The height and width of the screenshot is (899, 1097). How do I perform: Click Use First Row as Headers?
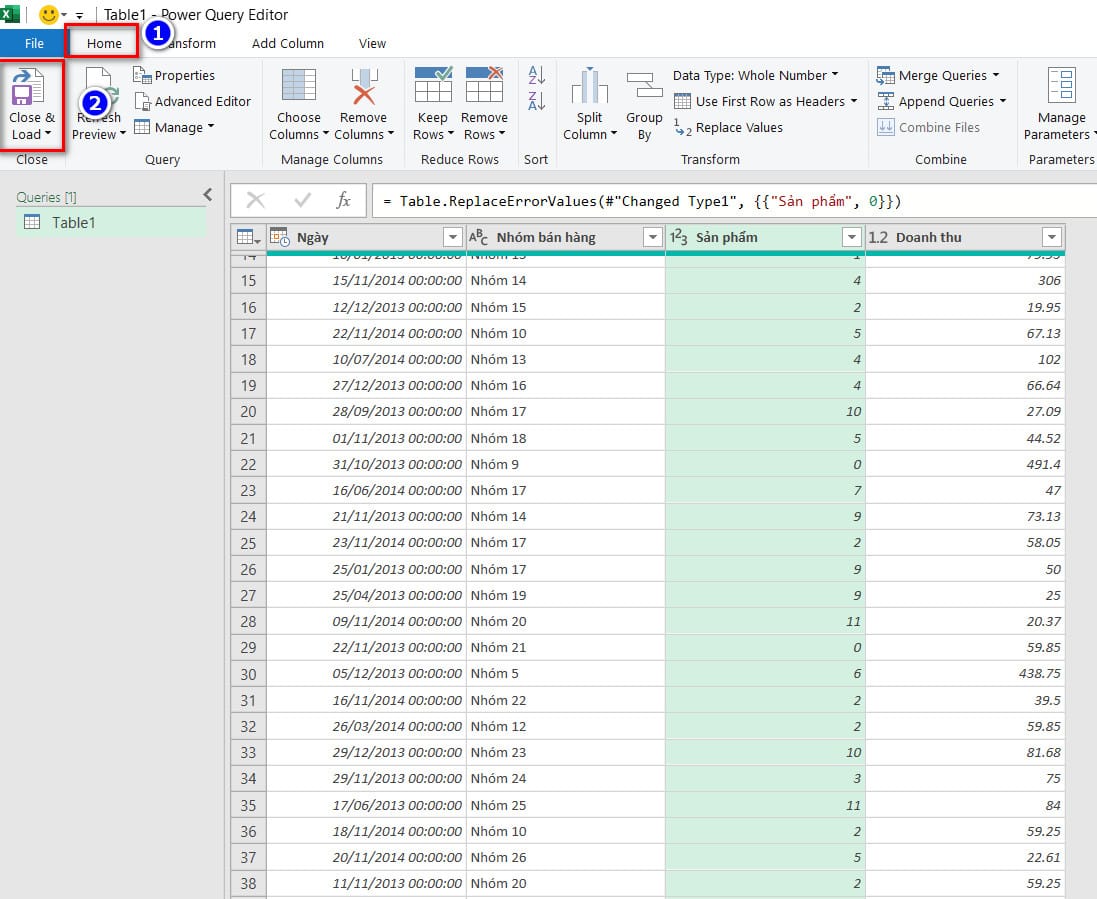tap(768, 101)
